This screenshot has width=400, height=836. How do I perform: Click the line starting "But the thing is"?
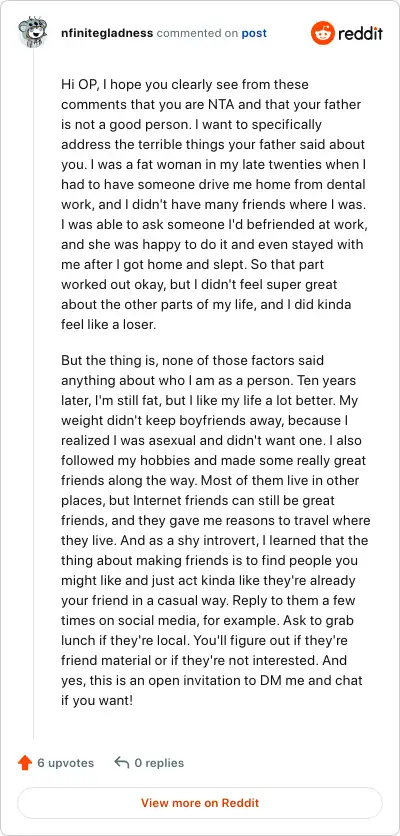[193, 361]
